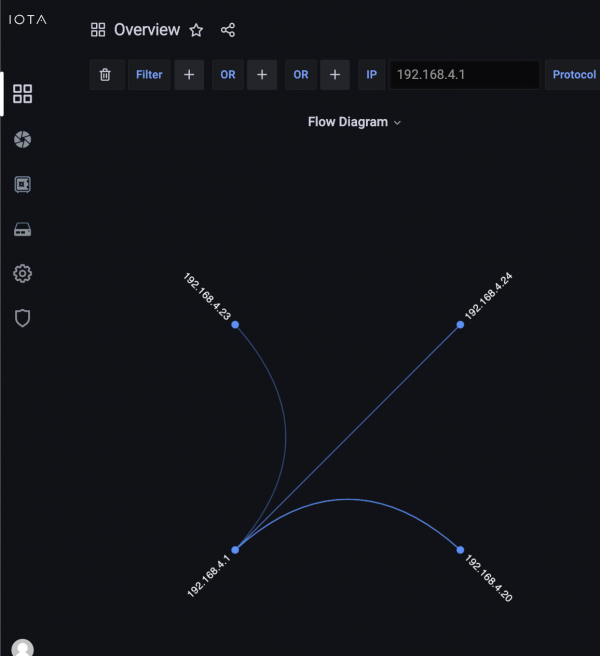The width and height of the screenshot is (600, 656).
Task: Click the IP address filter input field
Action: (x=465, y=75)
